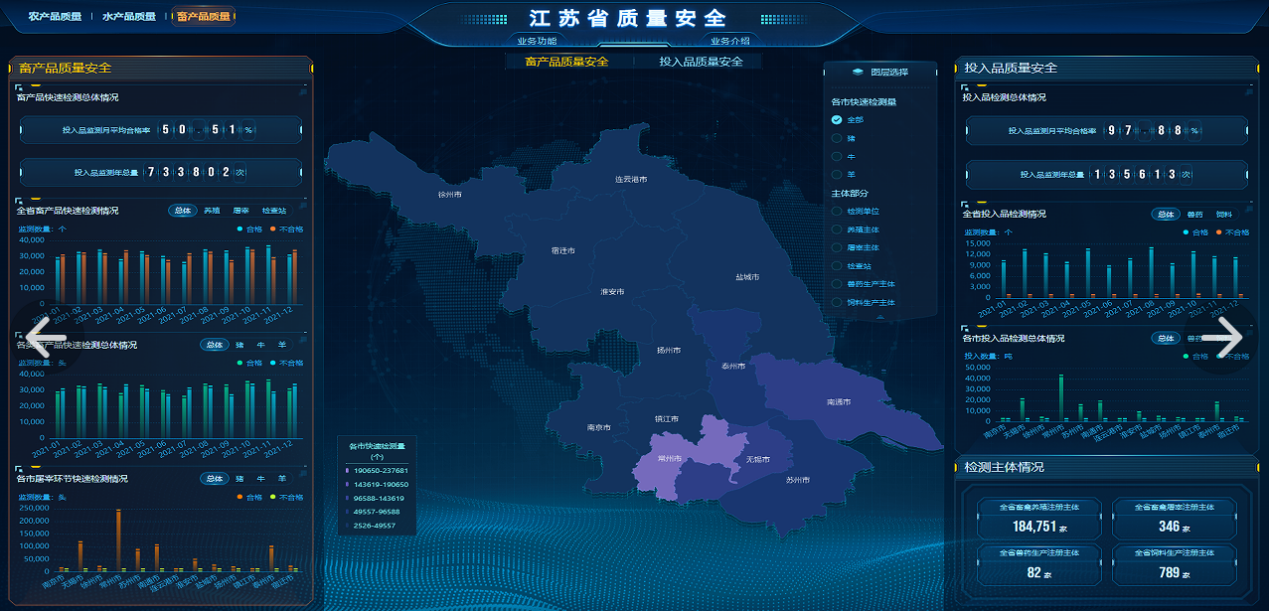1269x611 pixels.
Task: Click 兽药 filter in 全省投入品检测情况
Action: [1195, 214]
